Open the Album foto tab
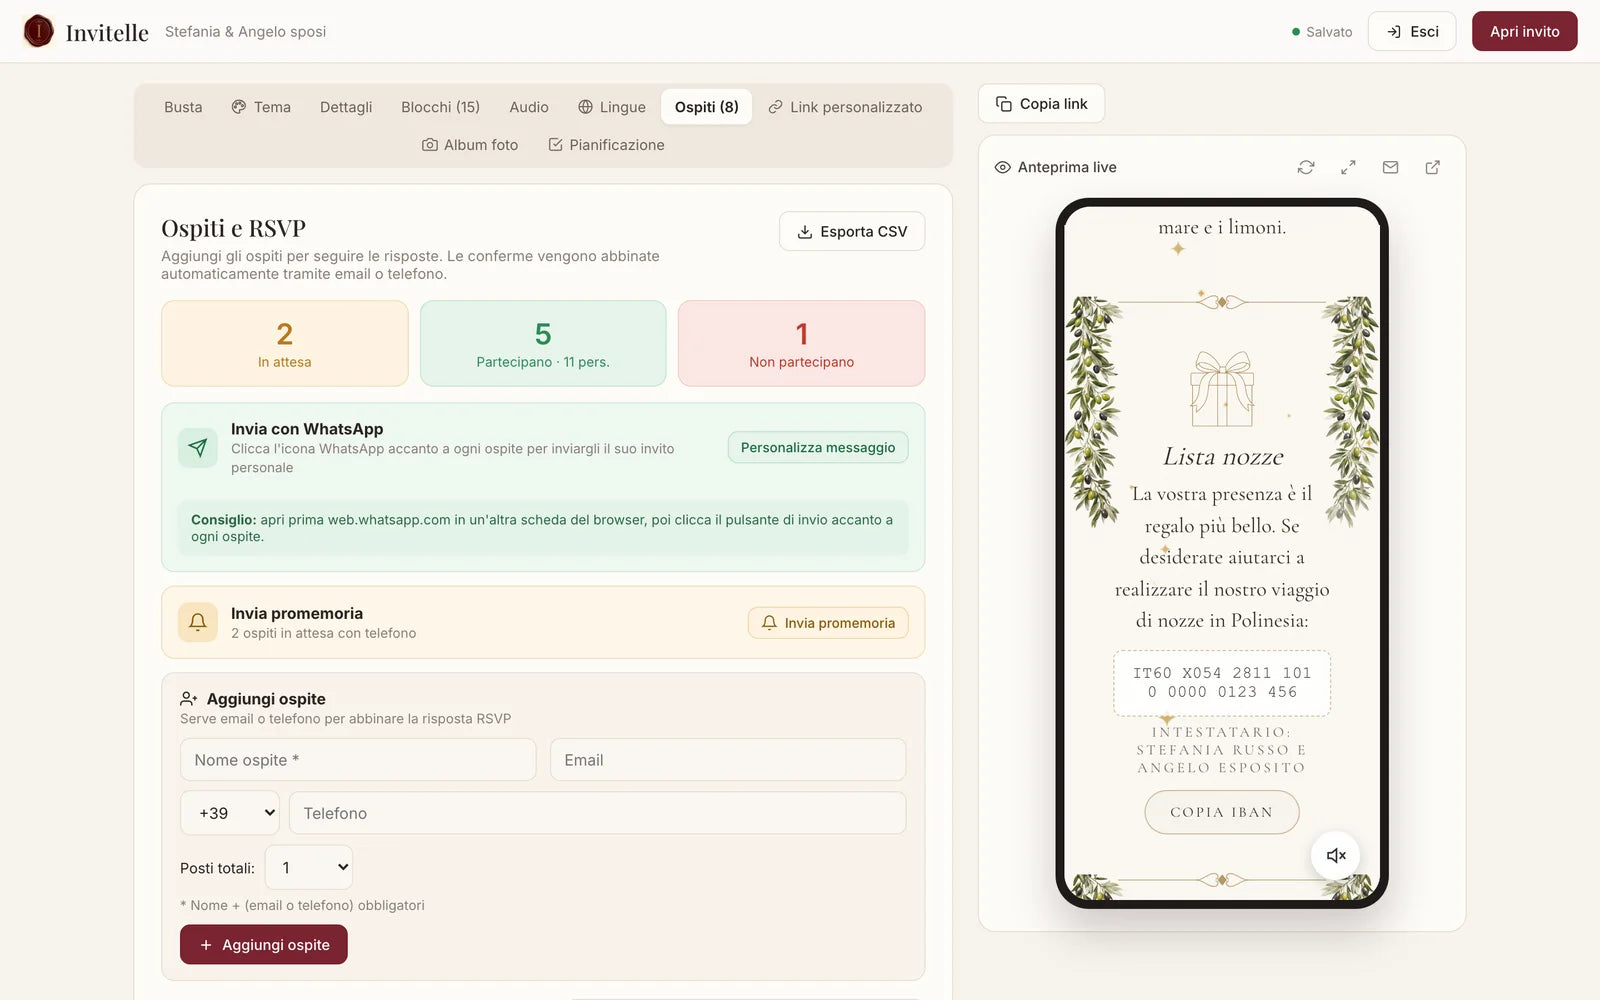 [x=470, y=145]
